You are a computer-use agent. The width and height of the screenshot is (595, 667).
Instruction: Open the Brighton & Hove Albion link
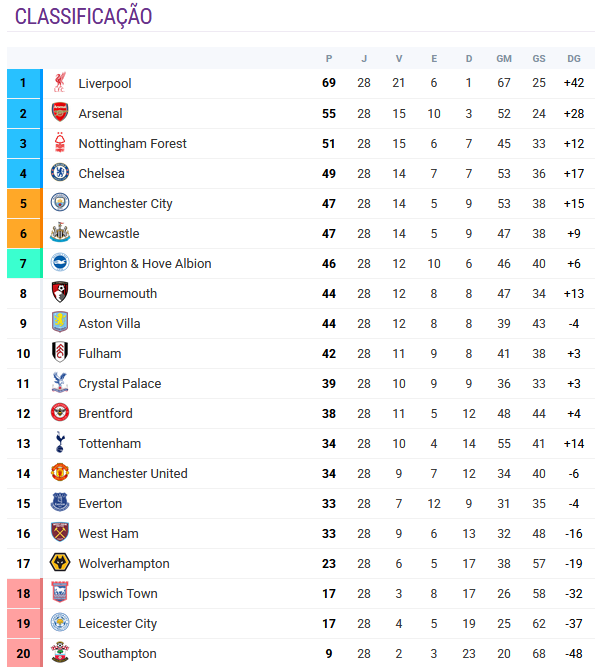point(145,264)
